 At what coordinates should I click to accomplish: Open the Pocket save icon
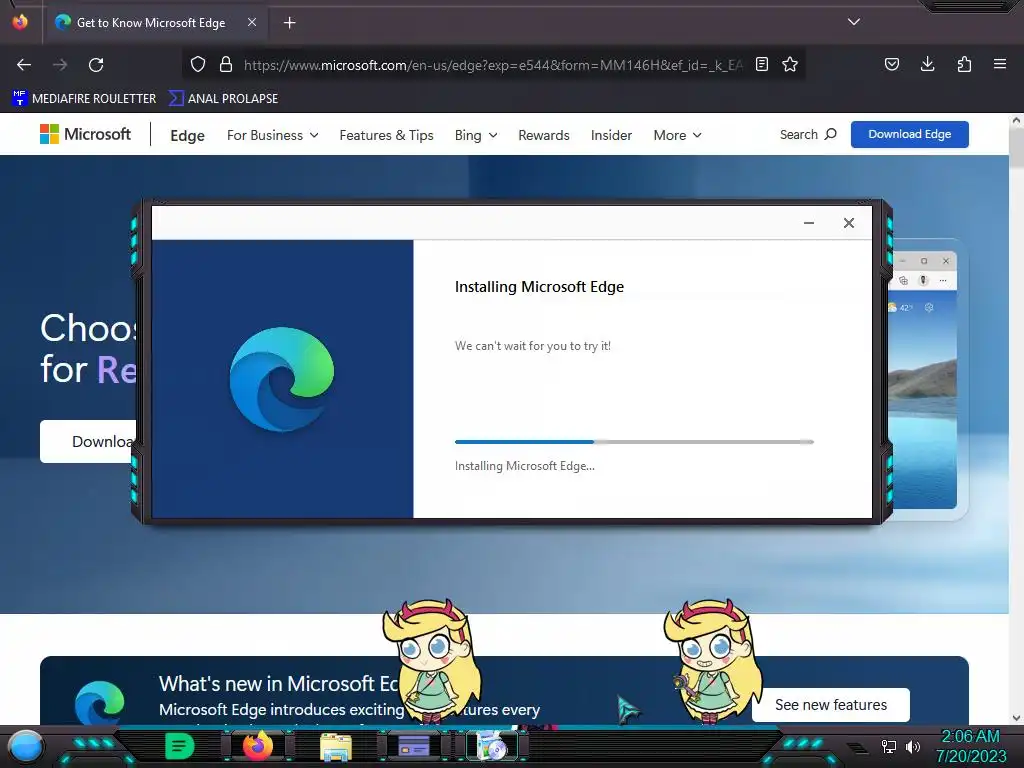pyautogui.click(x=892, y=64)
